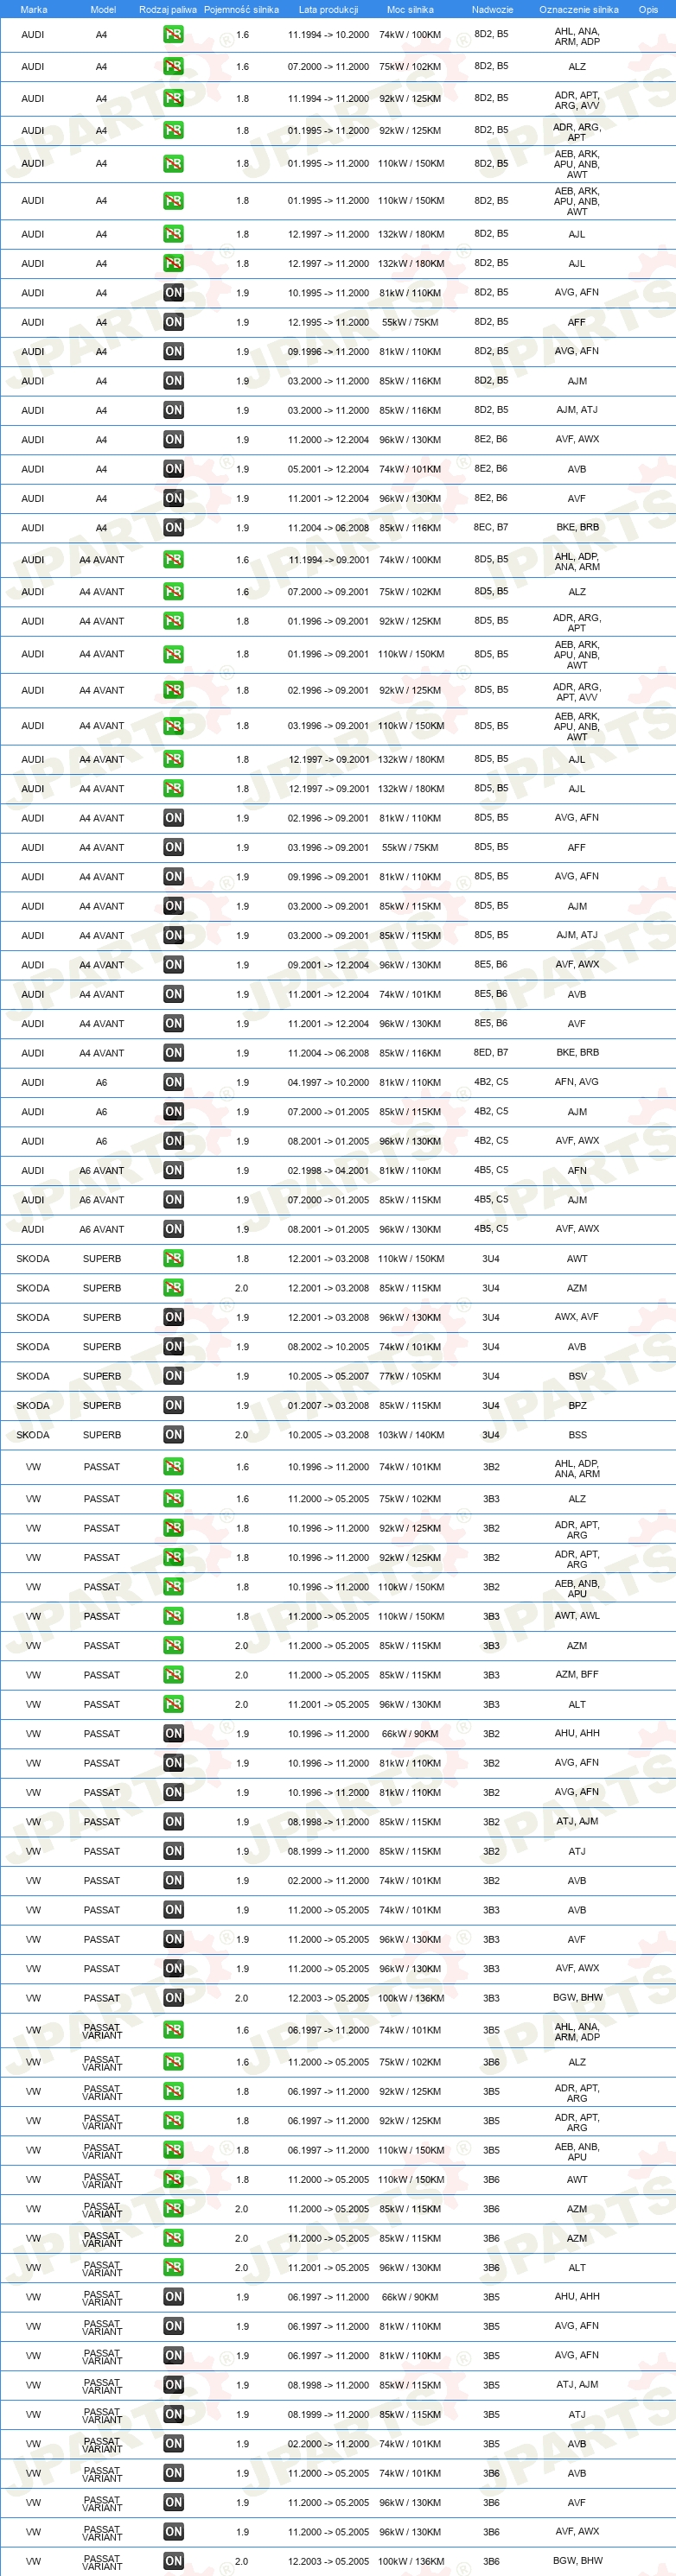Click ON icon in PASSAT 3B2 AHU, AHH row
Viewport: 676px width, 2576px height.
pos(173,1734)
